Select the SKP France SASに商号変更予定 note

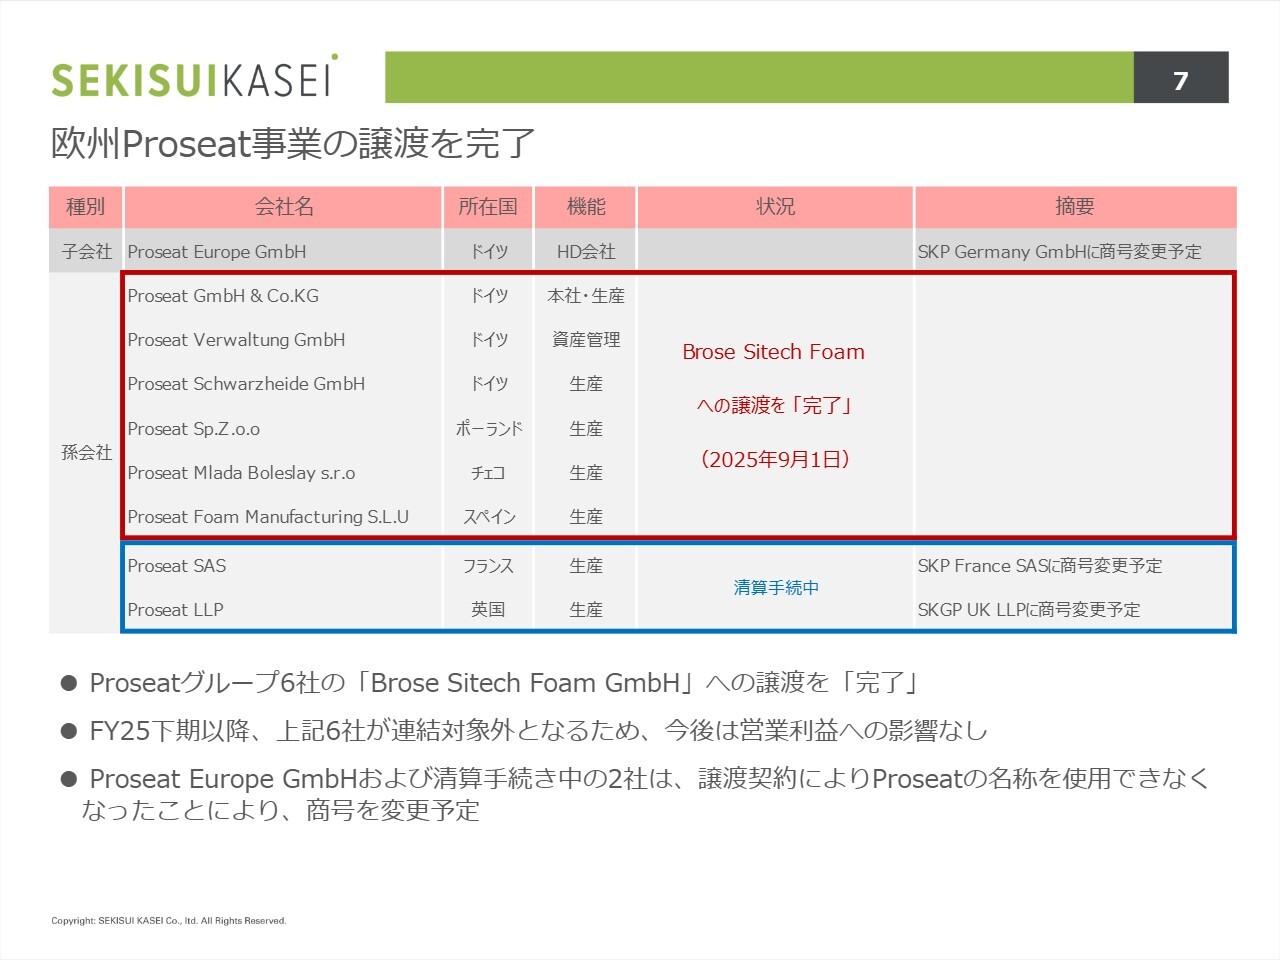pyautogui.click(x=1040, y=566)
